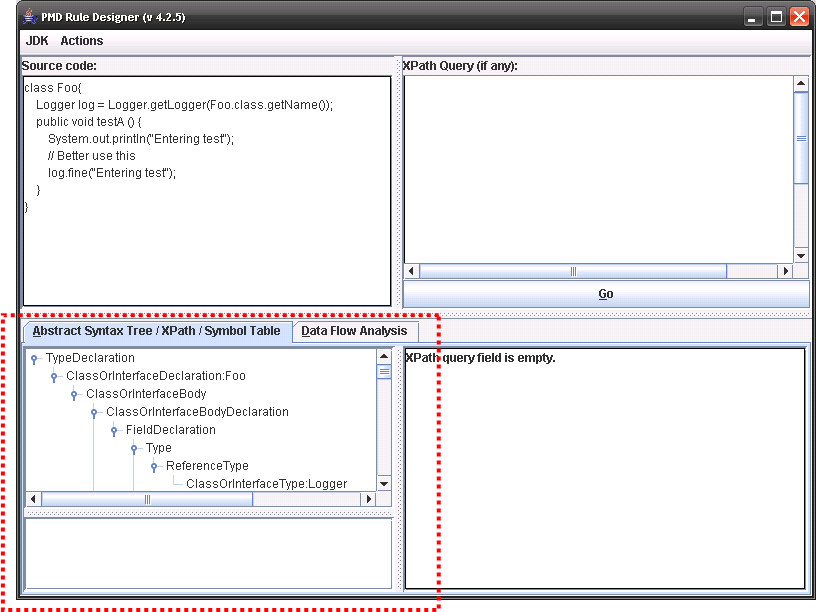
Task: Collapse the ClassOrInterfaceBody node handle
Action: [72, 394]
